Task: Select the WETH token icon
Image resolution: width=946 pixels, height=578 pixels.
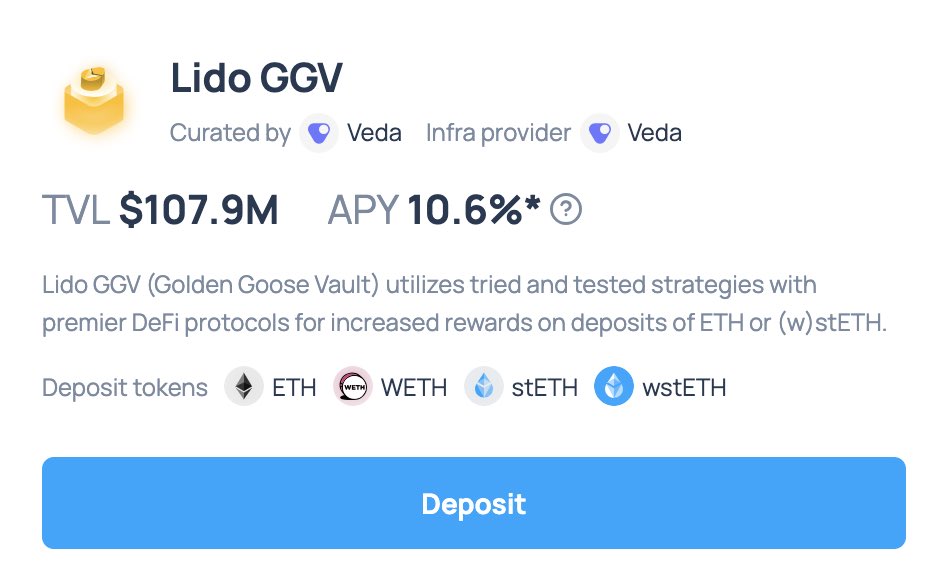Action: (353, 386)
